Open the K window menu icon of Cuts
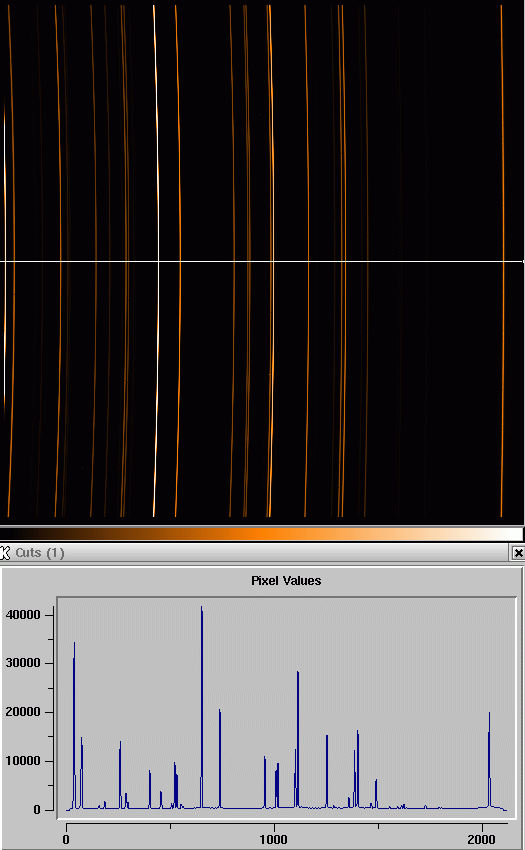 [x=5, y=553]
